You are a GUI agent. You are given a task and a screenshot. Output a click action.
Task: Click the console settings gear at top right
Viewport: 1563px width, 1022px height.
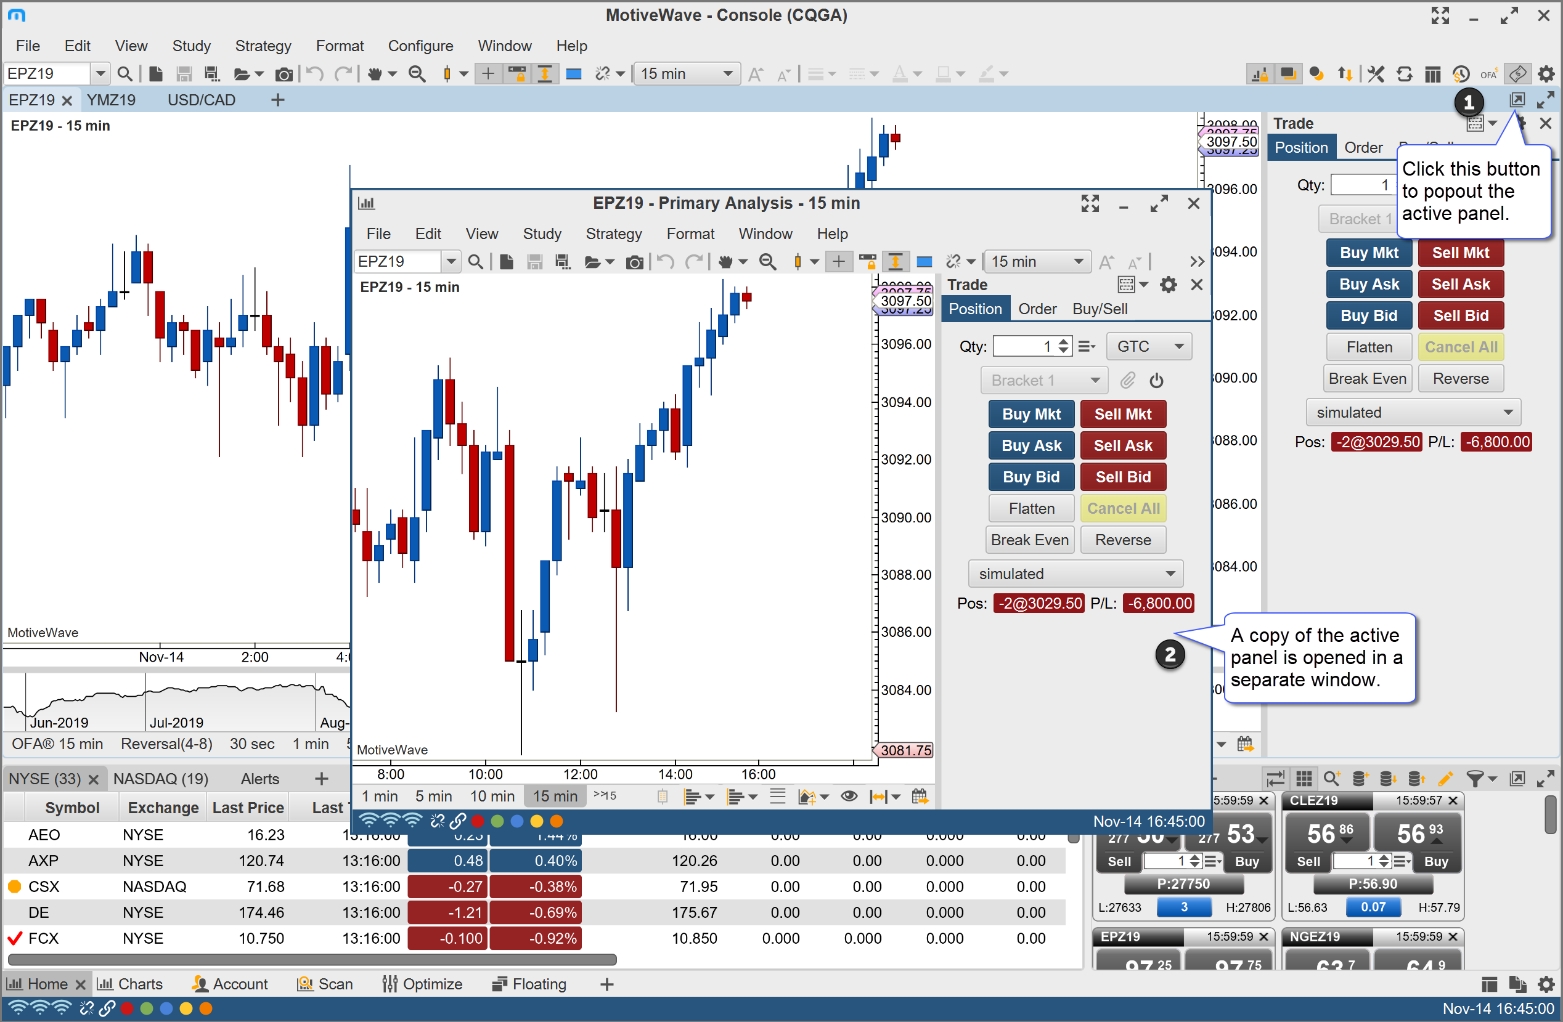coord(1547,74)
